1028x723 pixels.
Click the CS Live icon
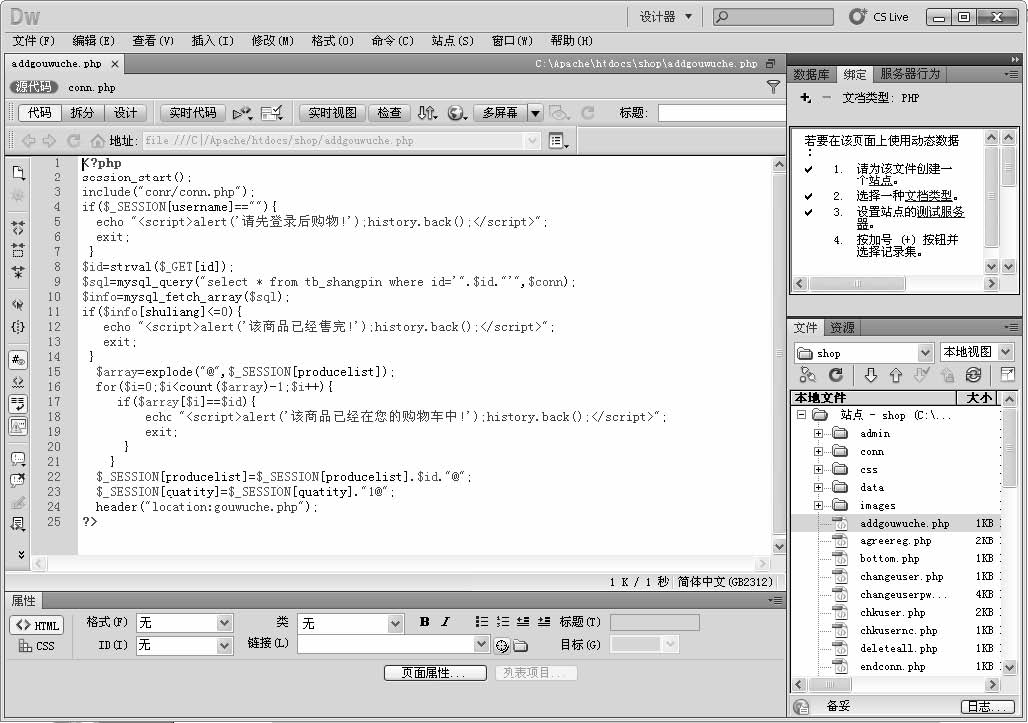(856, 17)
